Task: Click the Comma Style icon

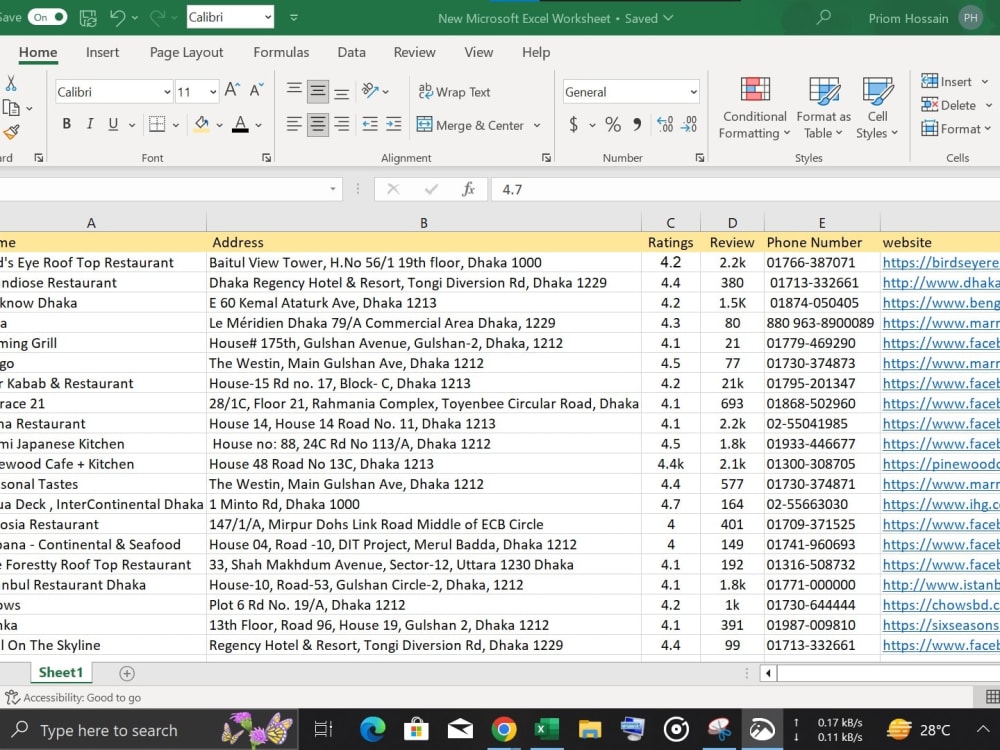Action: 636,124
